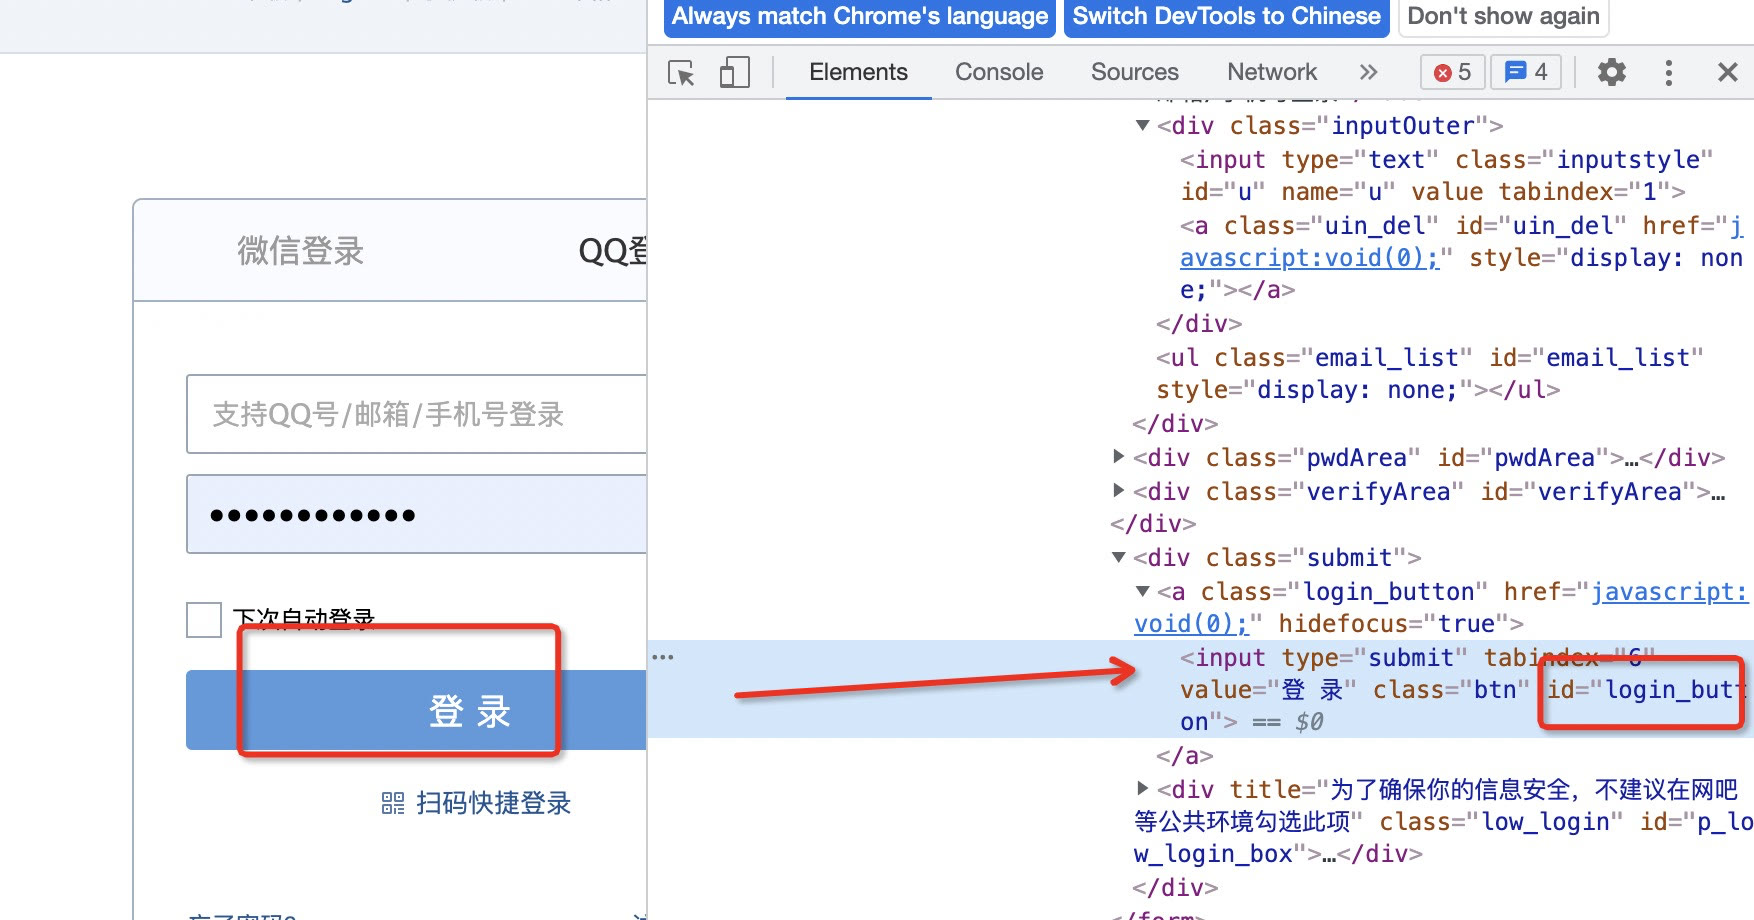Open DevTools settings gear
Viewport: 1754px width, 920px height.
tap(1611, 72)
